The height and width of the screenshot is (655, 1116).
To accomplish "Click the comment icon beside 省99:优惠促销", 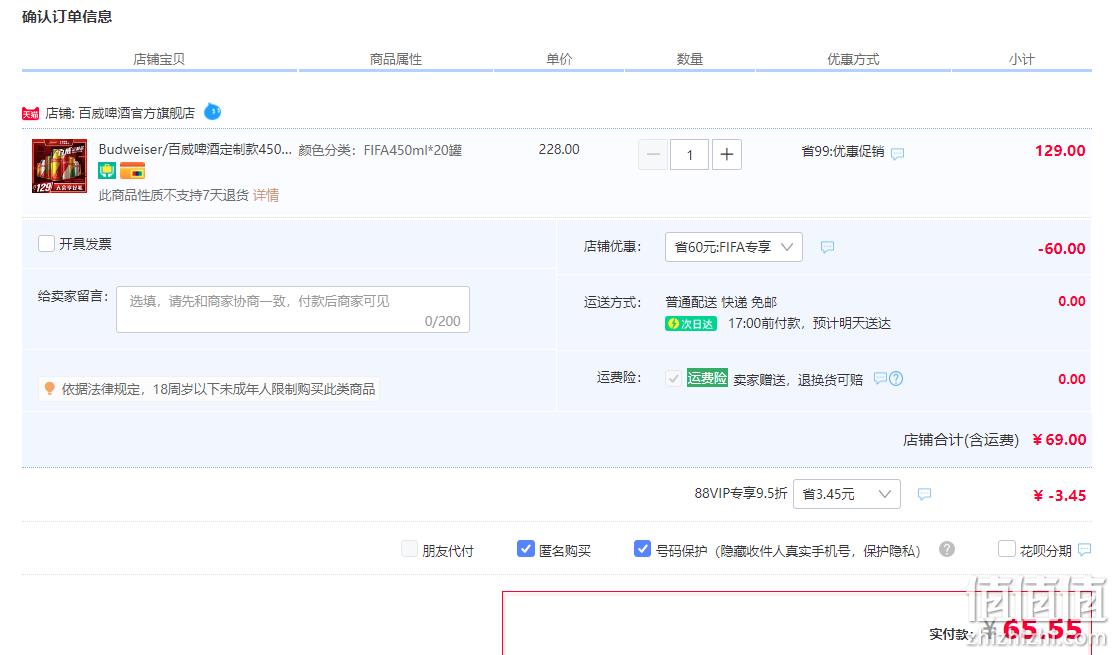I will pyautogui.click(x=898, y=153).
